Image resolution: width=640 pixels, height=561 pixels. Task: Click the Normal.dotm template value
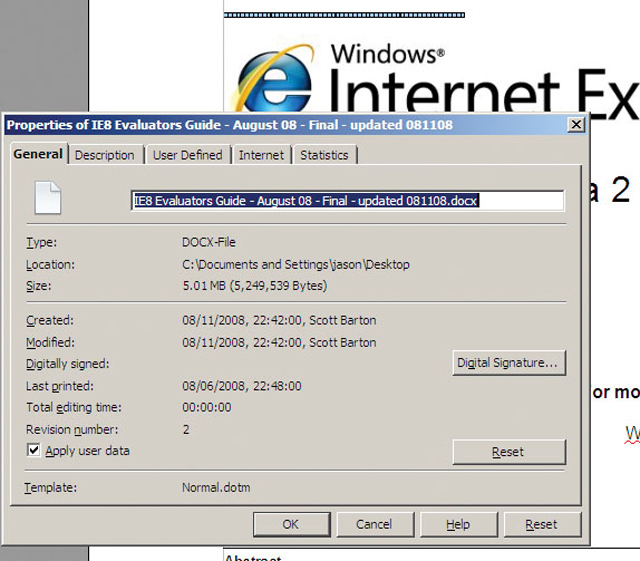[215, 488]
